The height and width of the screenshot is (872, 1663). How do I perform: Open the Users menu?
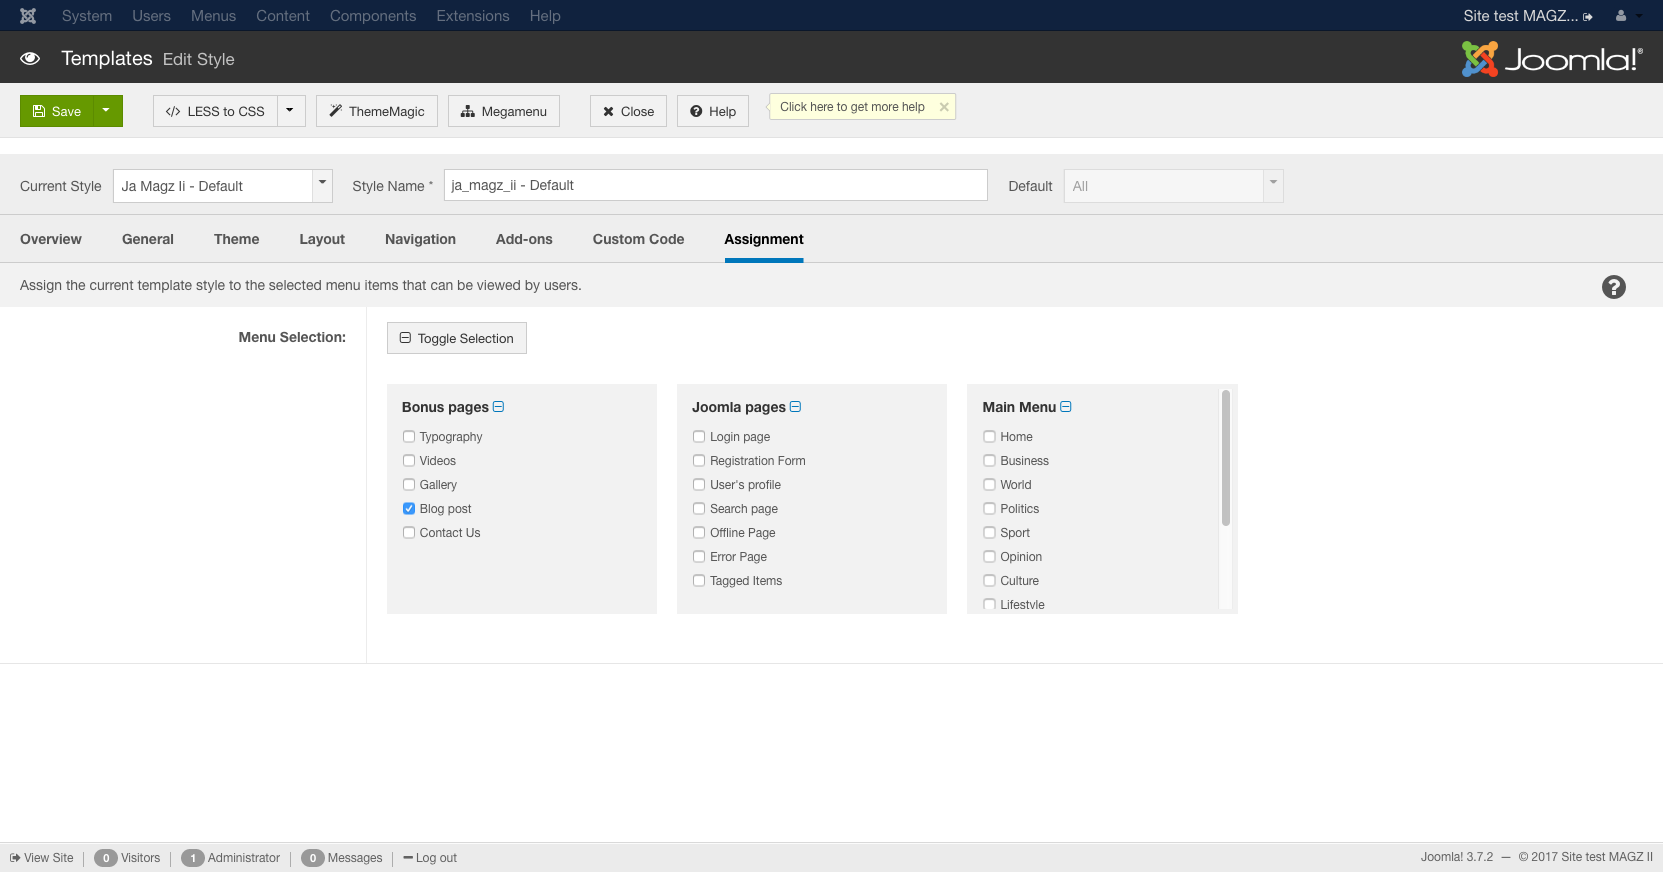[x=151, y=16]
